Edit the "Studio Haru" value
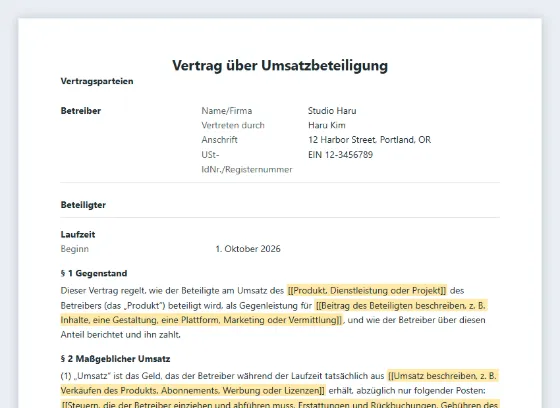This screenshot has width=560, height=408. coord(332,111)
